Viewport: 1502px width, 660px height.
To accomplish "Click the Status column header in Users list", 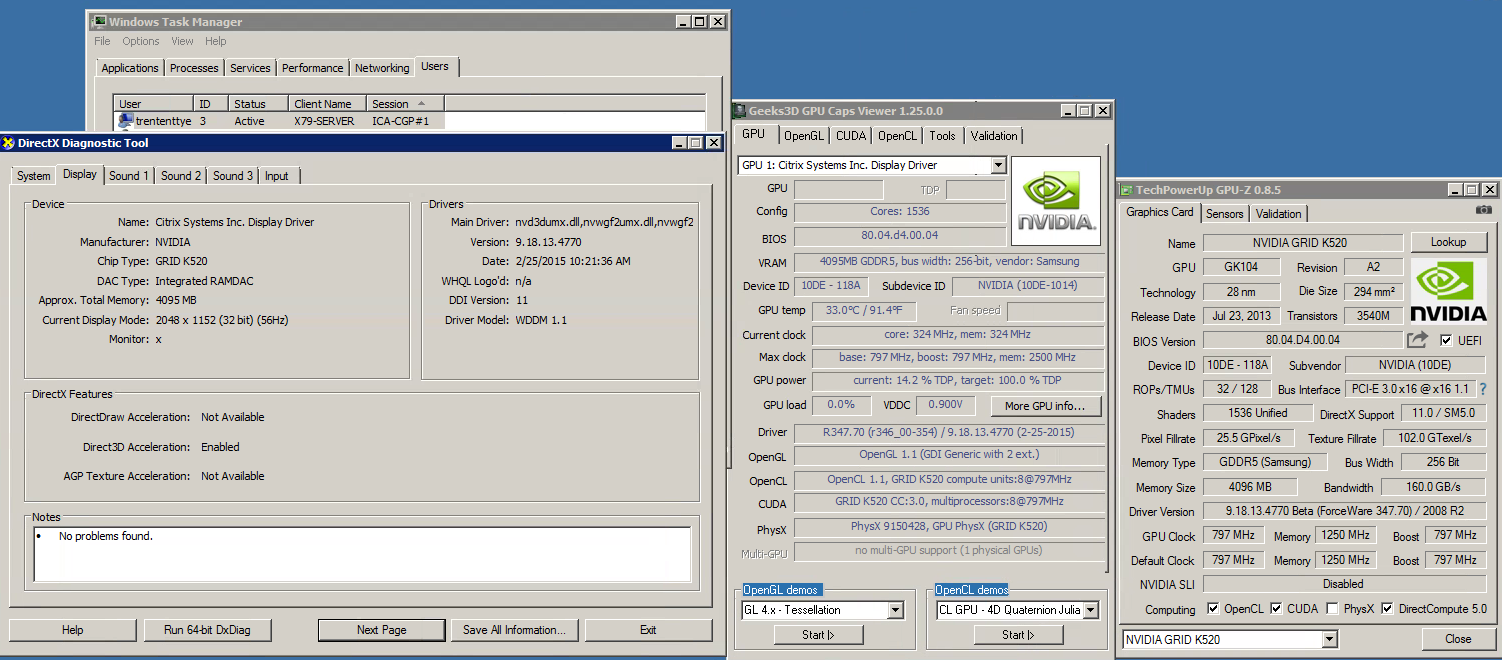I will click(x=258, y=103).
